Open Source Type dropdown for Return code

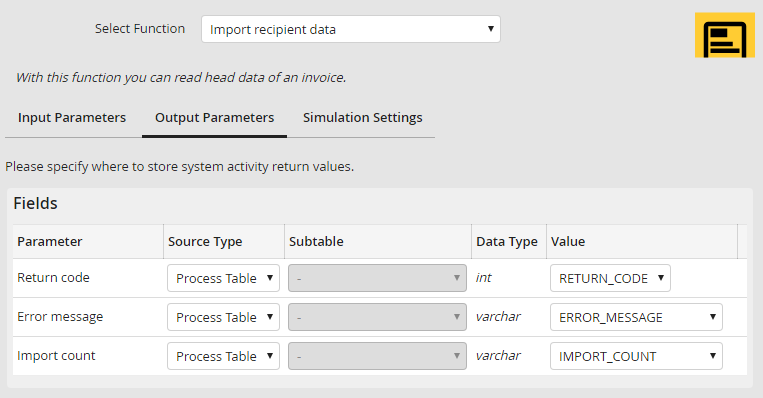pyautogui.click(x=223, y=278)
